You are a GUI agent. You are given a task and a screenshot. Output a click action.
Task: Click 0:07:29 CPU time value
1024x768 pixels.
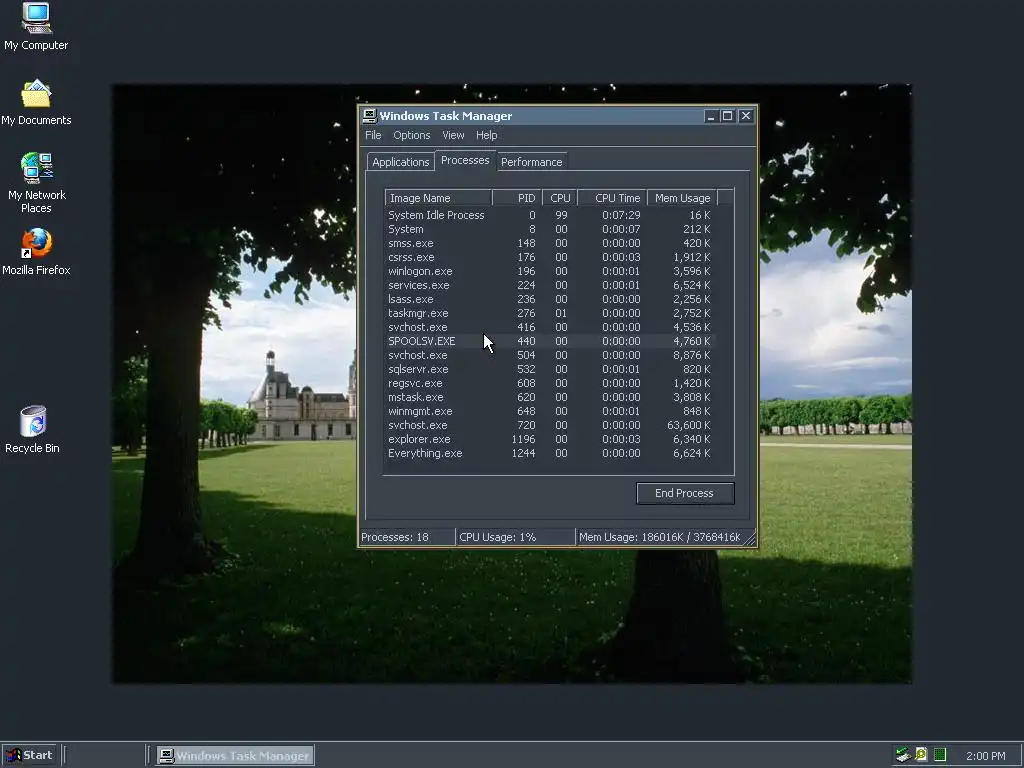coord(621,215)
